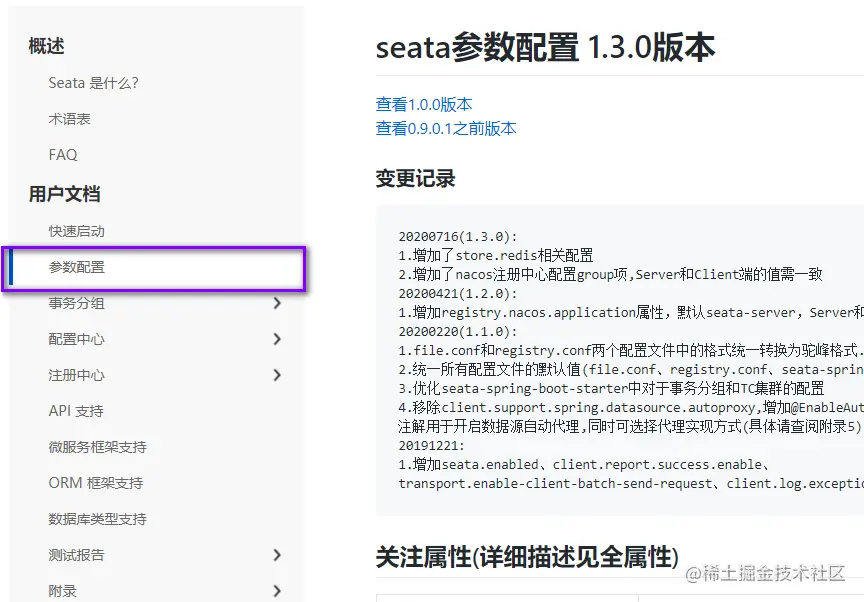Open the 注册中心 section
864x602 pixels.
pos(77,375)
